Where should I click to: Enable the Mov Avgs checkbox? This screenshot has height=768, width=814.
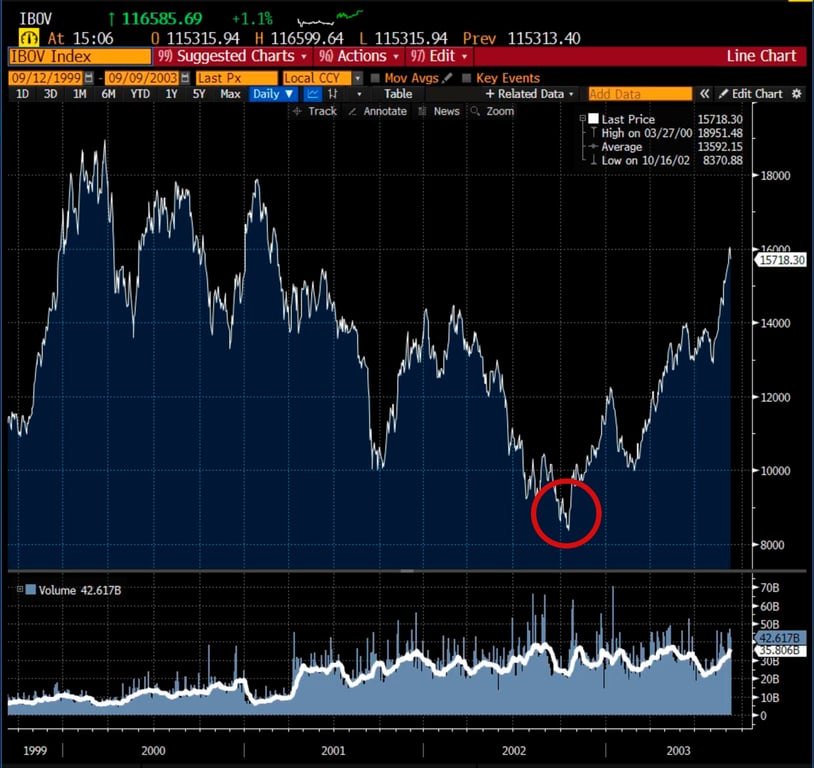pyautogui.click(x=375, y=78)
